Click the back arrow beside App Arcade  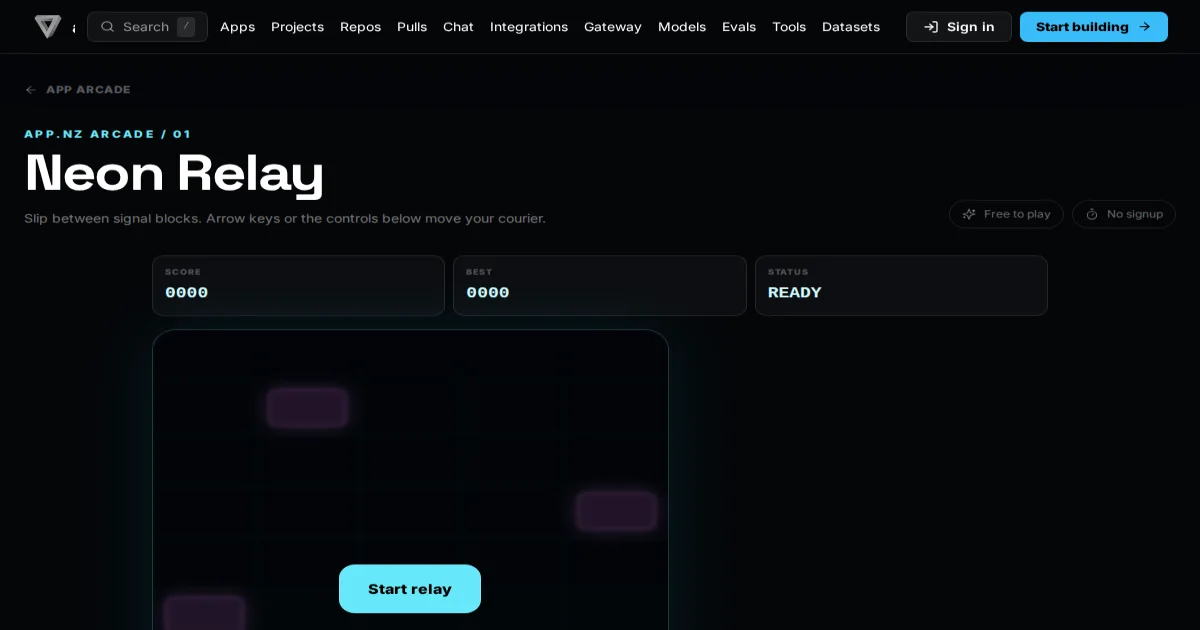click(x=31, y=90)
